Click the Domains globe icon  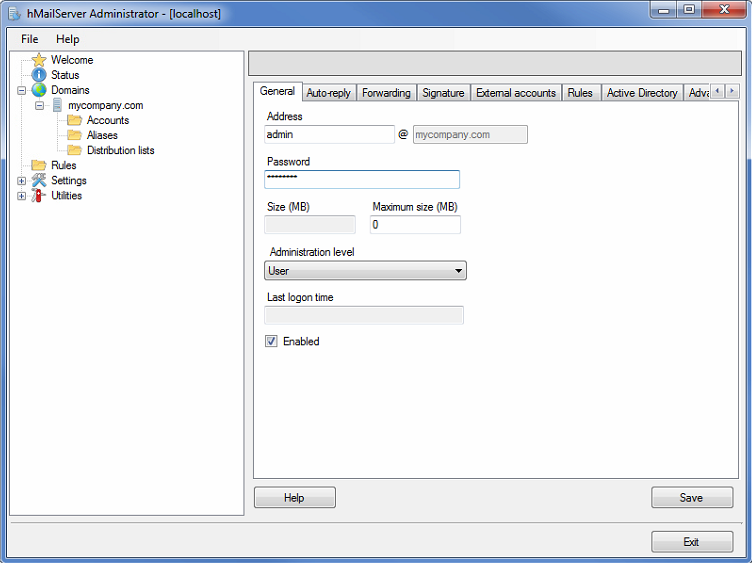tap(39, 90)
